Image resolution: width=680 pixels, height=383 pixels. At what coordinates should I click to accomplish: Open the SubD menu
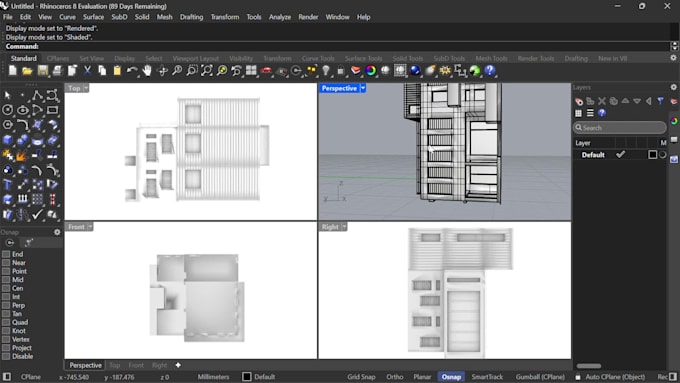(119, 17)
